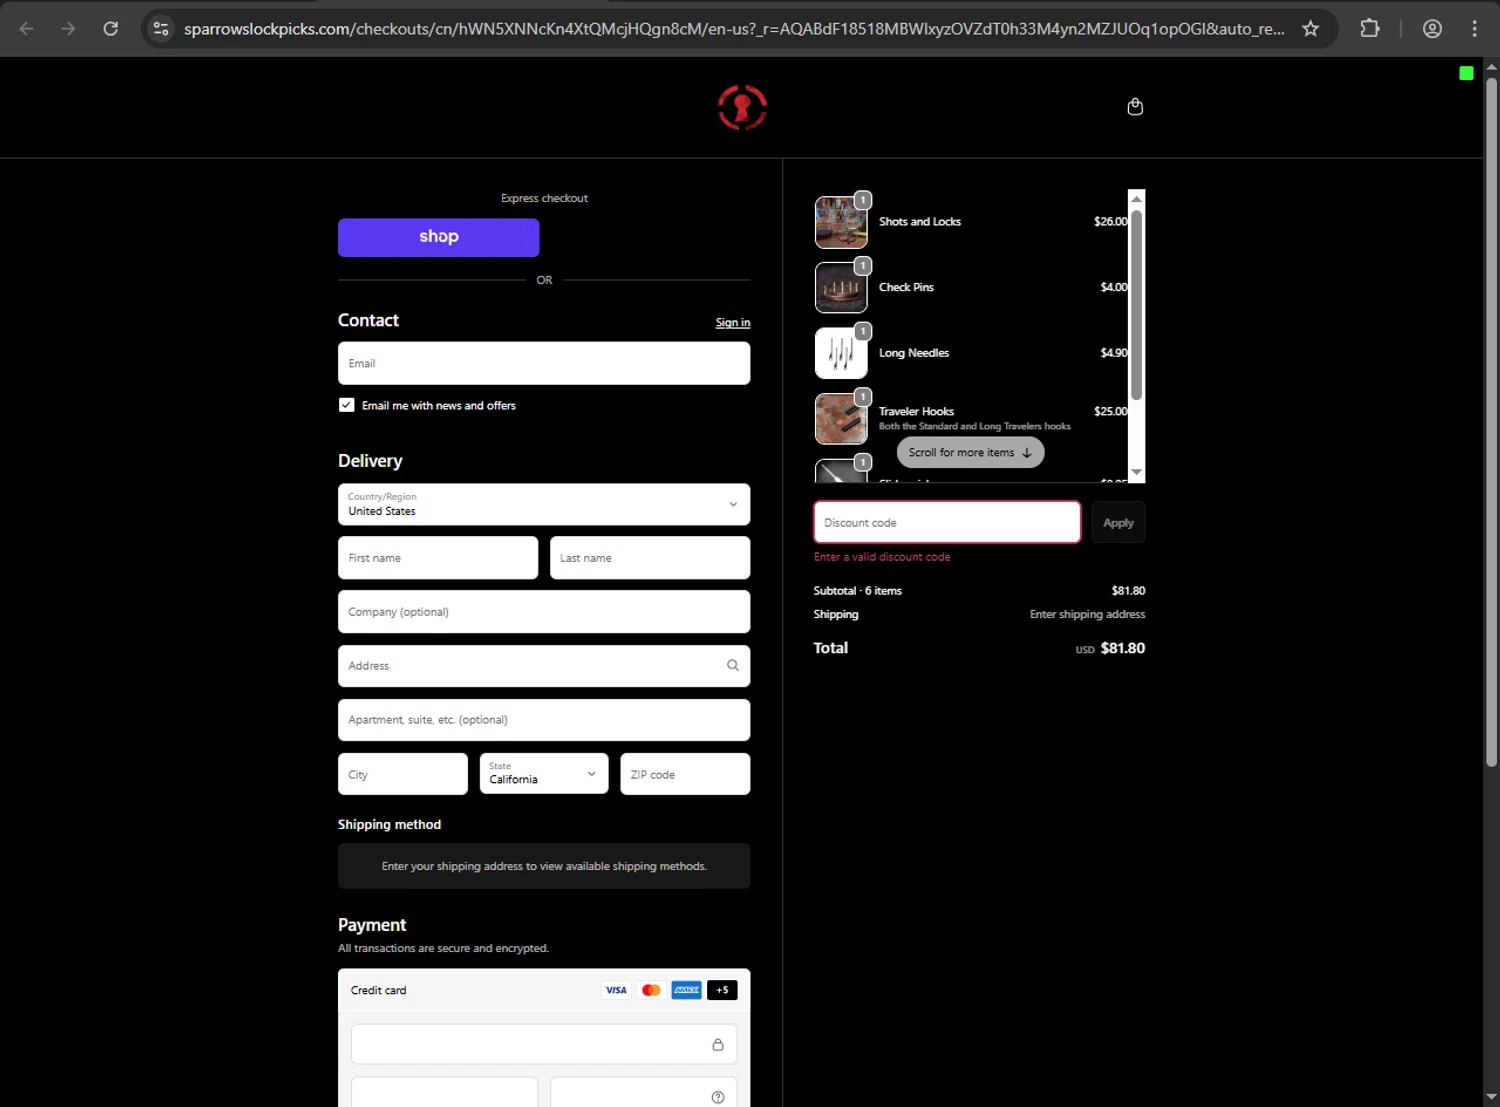Focus the Apartment, suite, etc. field
The image size is (1500, 1107).
point(544,720)
